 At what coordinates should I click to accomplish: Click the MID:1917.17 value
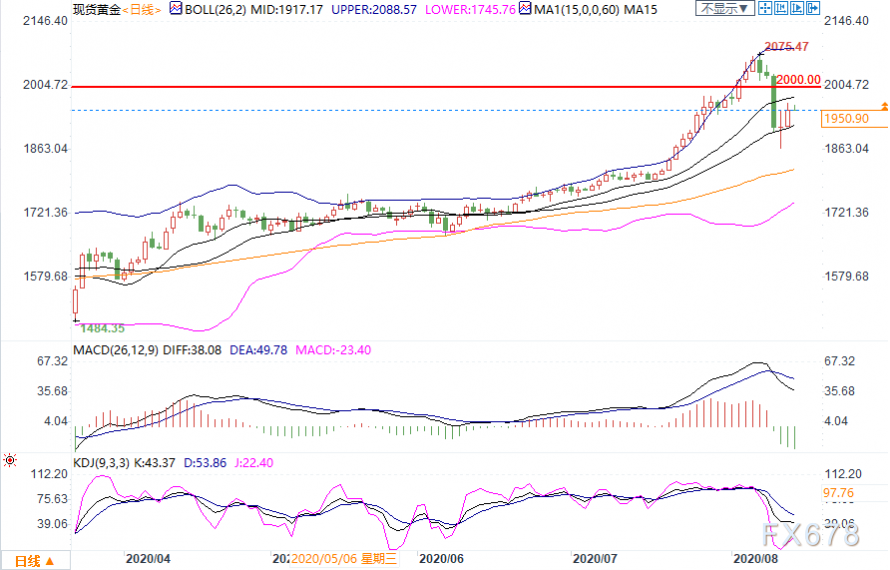pyautogui.click(x=287, y=10)
